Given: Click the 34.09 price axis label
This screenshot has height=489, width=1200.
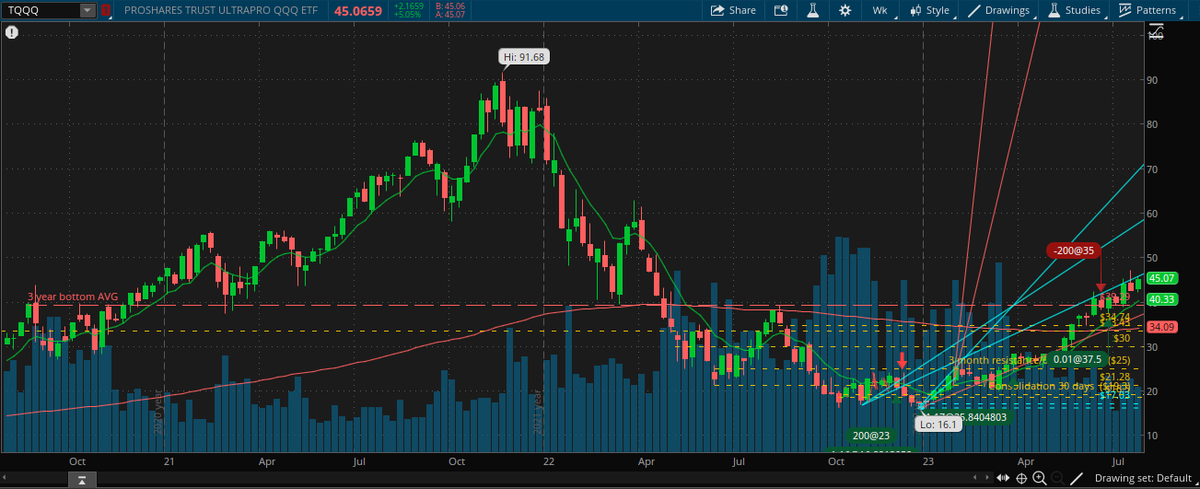Looking at the screenshot, I should click(x=1160, y=326).
